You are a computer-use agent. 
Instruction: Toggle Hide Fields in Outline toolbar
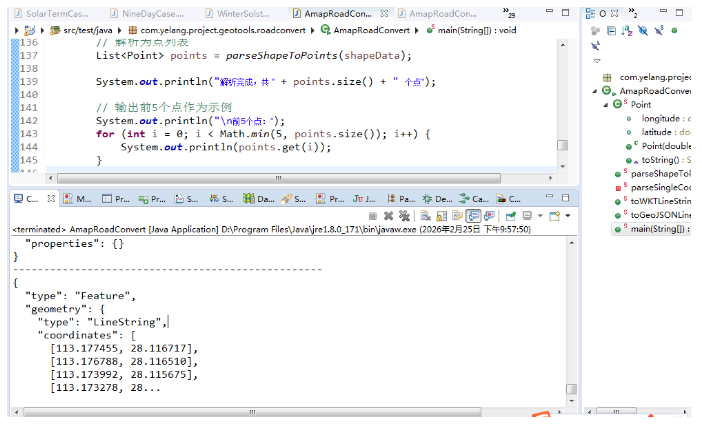pyautogui.click(x=643, y=30)
